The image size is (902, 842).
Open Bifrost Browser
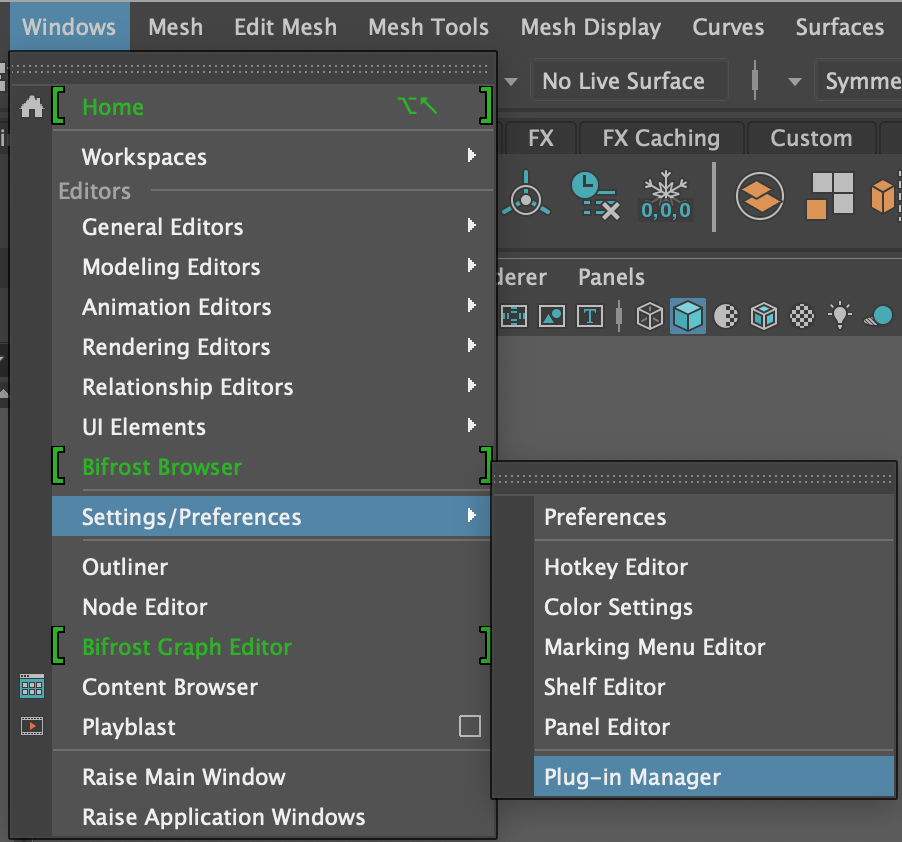271,466
